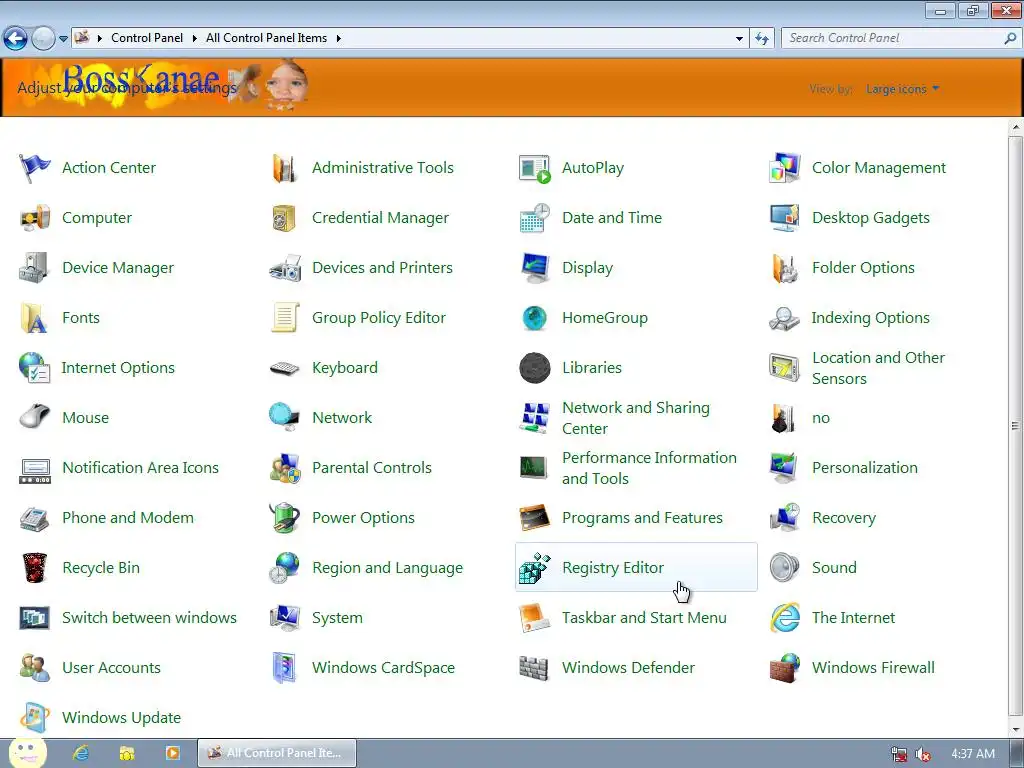Expand the arrow after Control Panel breadcrumb
1024x768 pixels.
[195, 39]
